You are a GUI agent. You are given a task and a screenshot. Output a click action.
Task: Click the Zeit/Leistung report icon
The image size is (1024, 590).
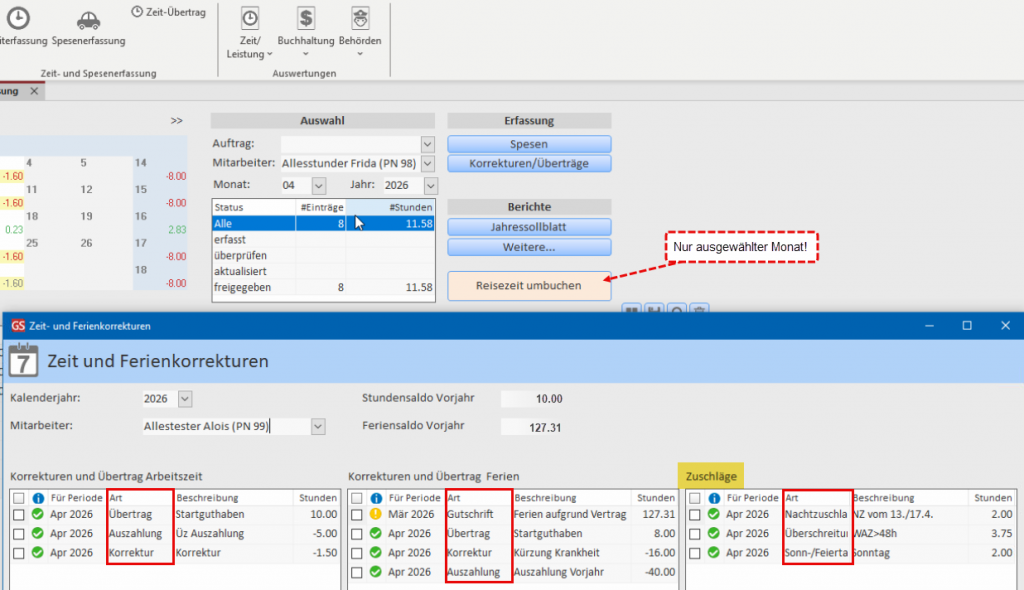pos(250,18)
